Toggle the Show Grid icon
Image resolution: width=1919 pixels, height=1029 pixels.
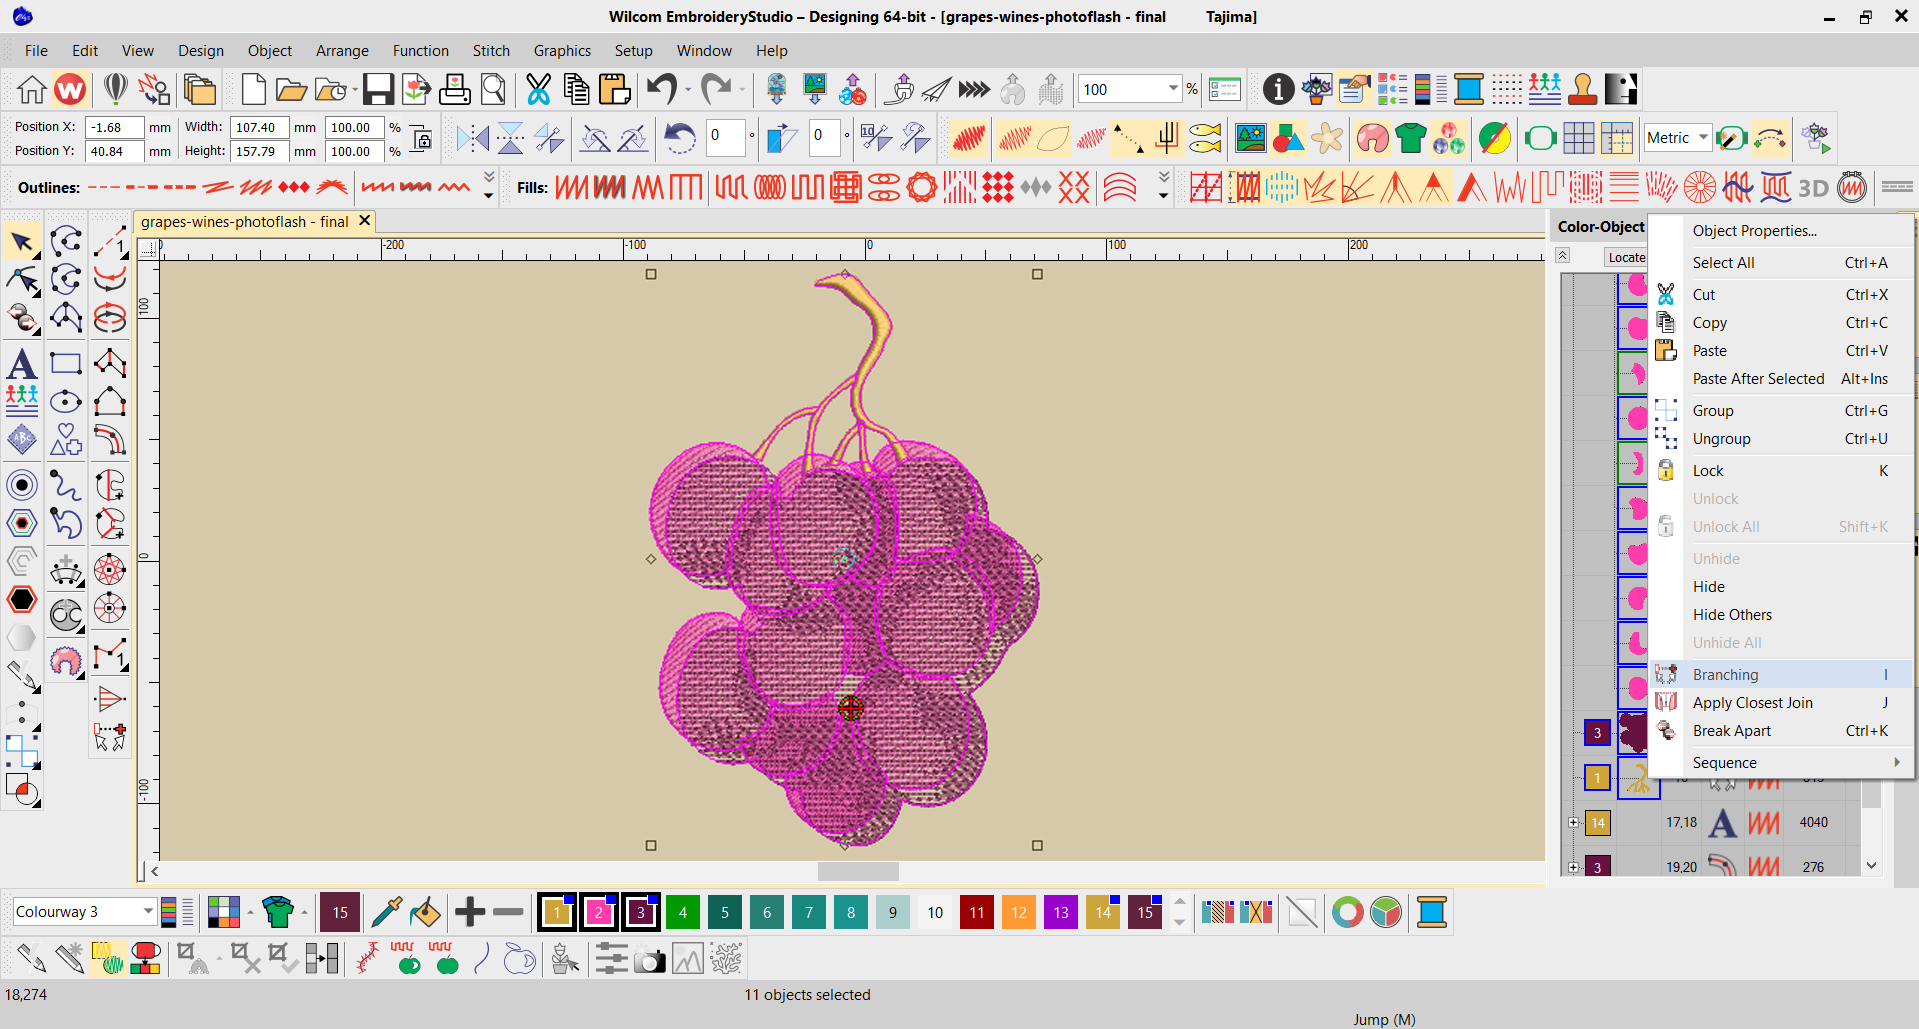(x=1578, y=138)
